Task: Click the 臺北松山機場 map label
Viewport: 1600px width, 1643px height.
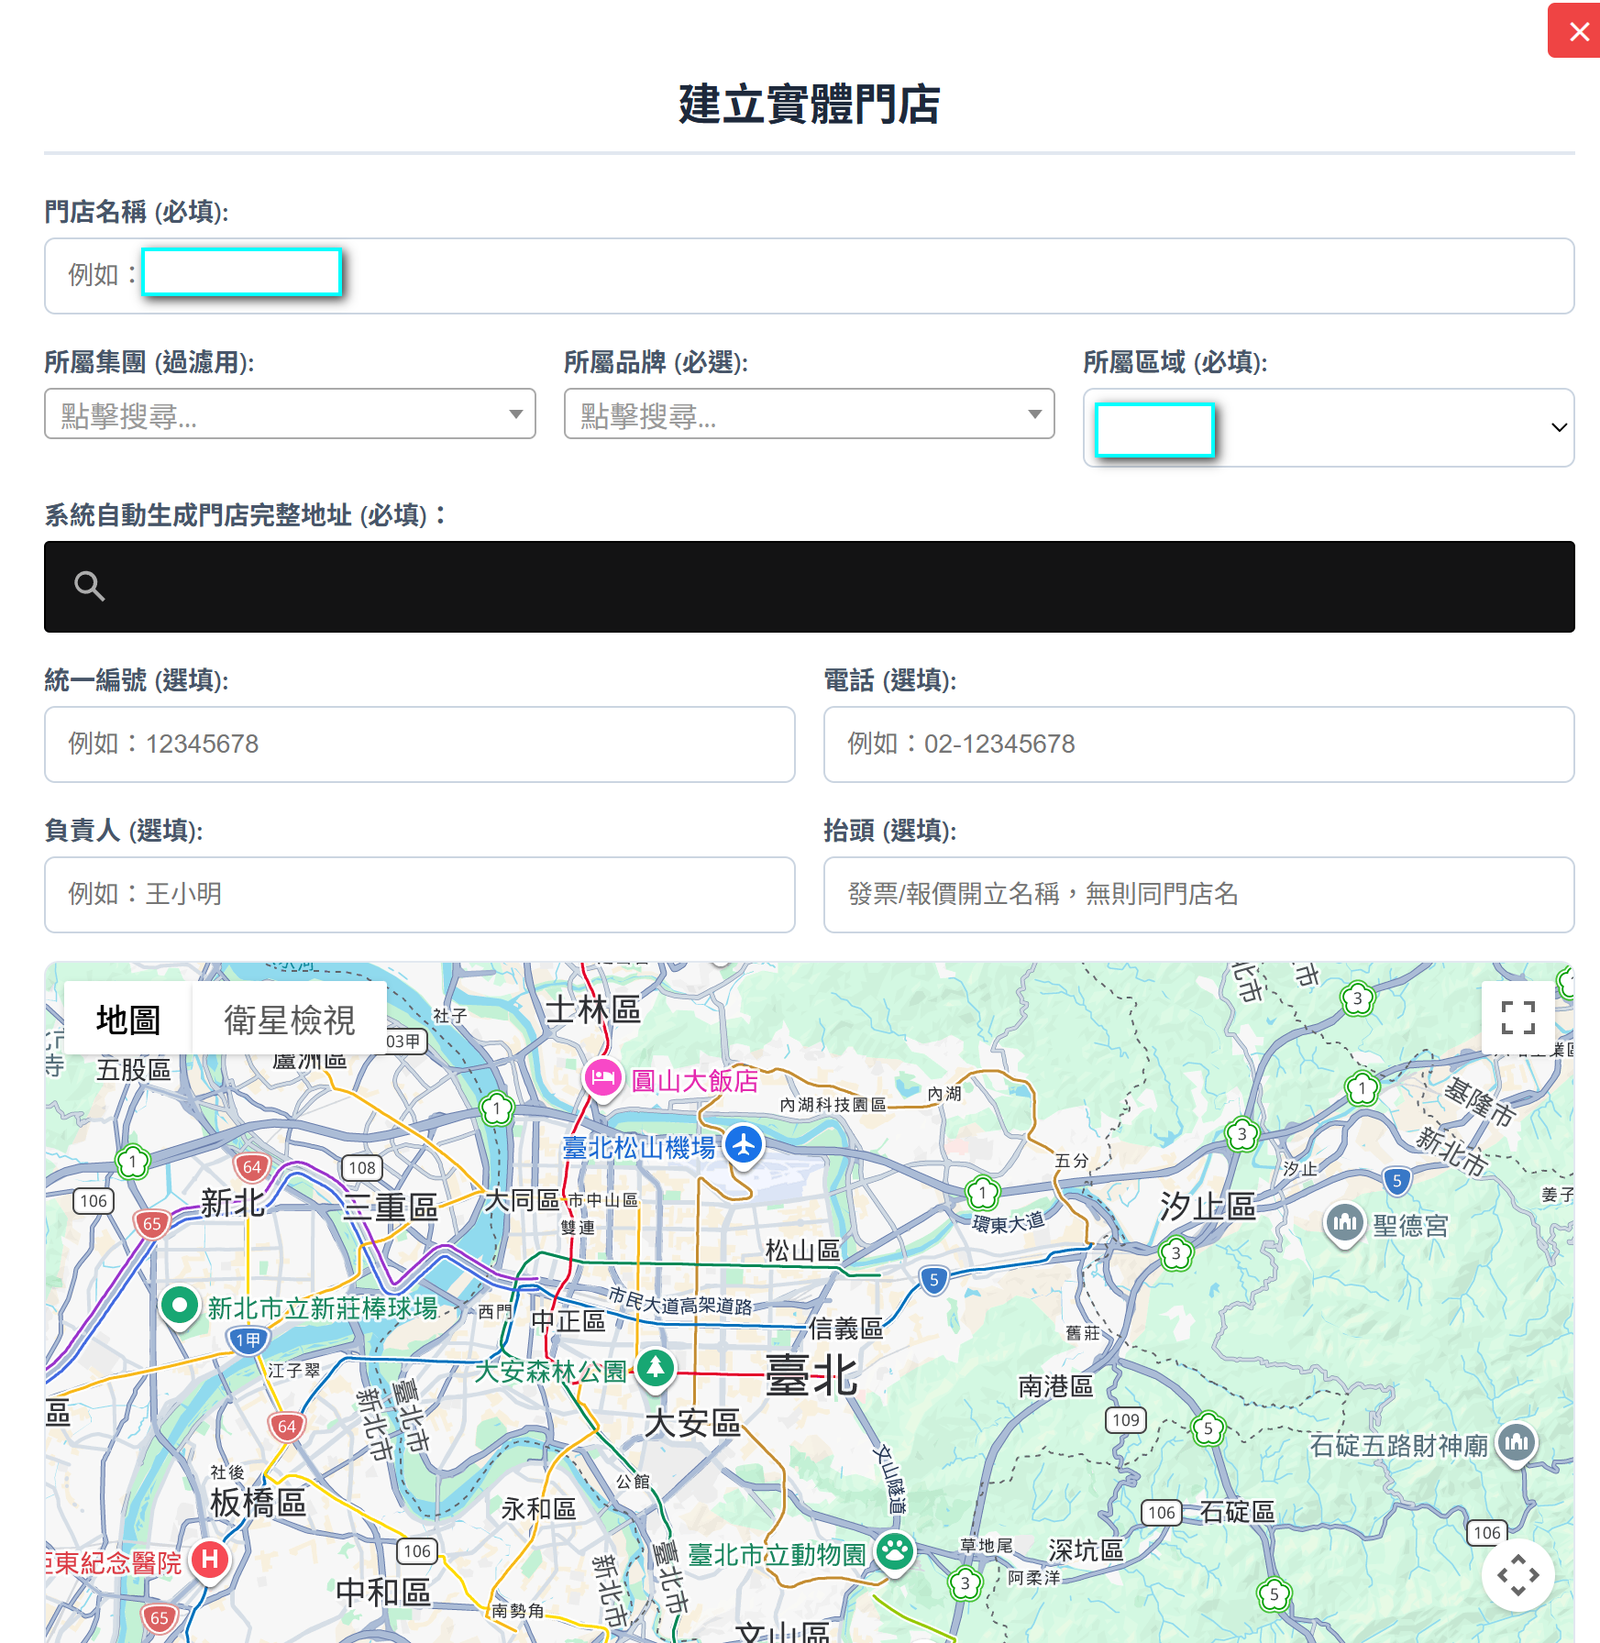Action: tap(639, 1148)
